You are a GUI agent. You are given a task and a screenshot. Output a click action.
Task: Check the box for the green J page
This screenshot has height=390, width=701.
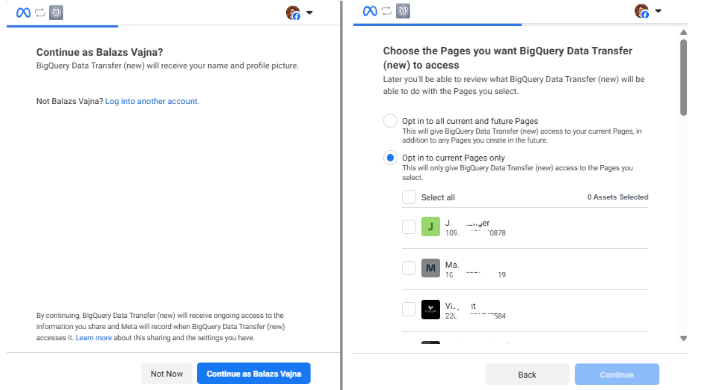coord(409,227)
